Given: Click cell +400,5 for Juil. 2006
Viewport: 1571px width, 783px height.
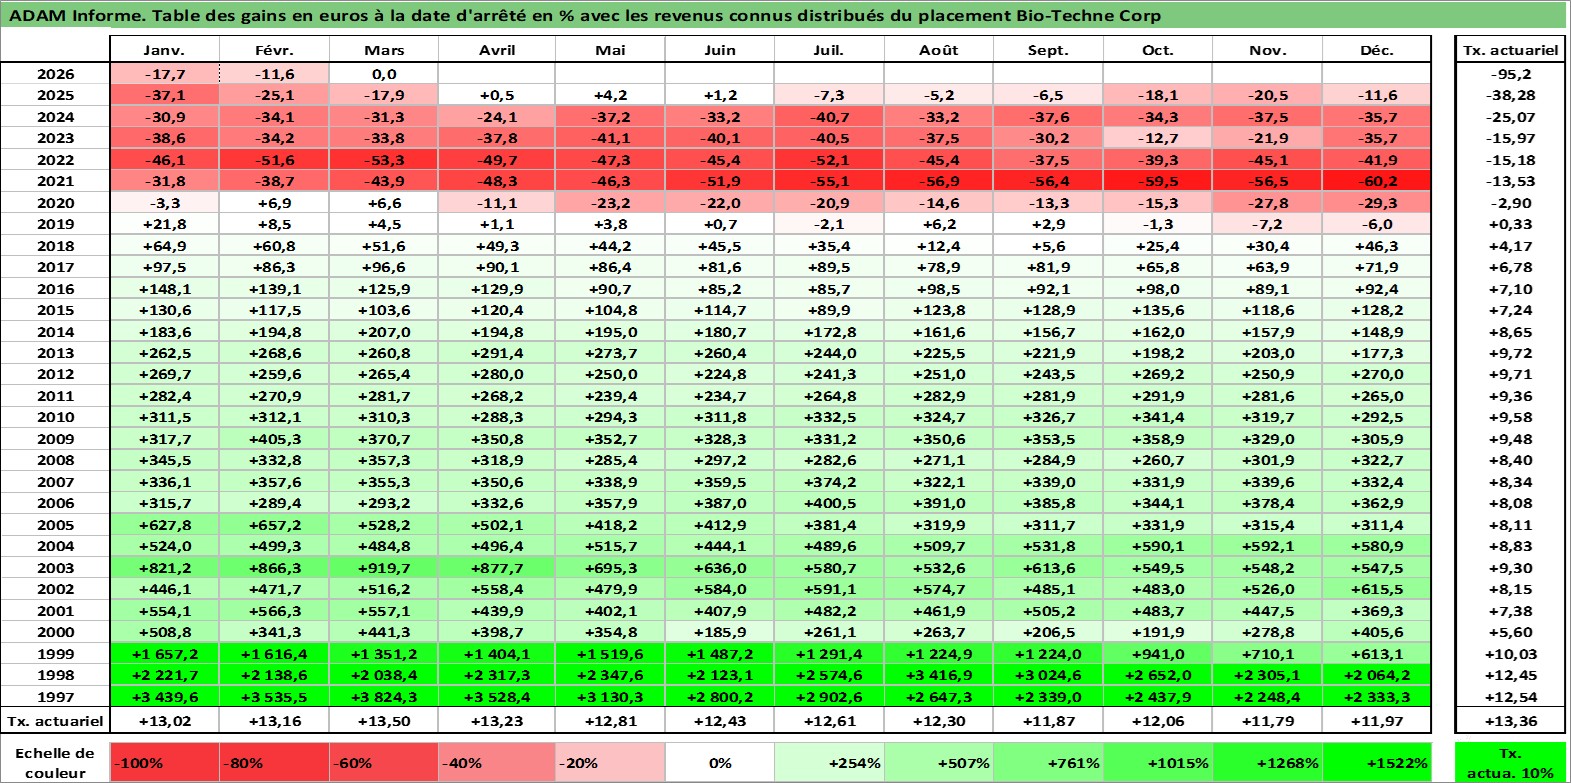Looking at the screenshot, I should 829,503.
